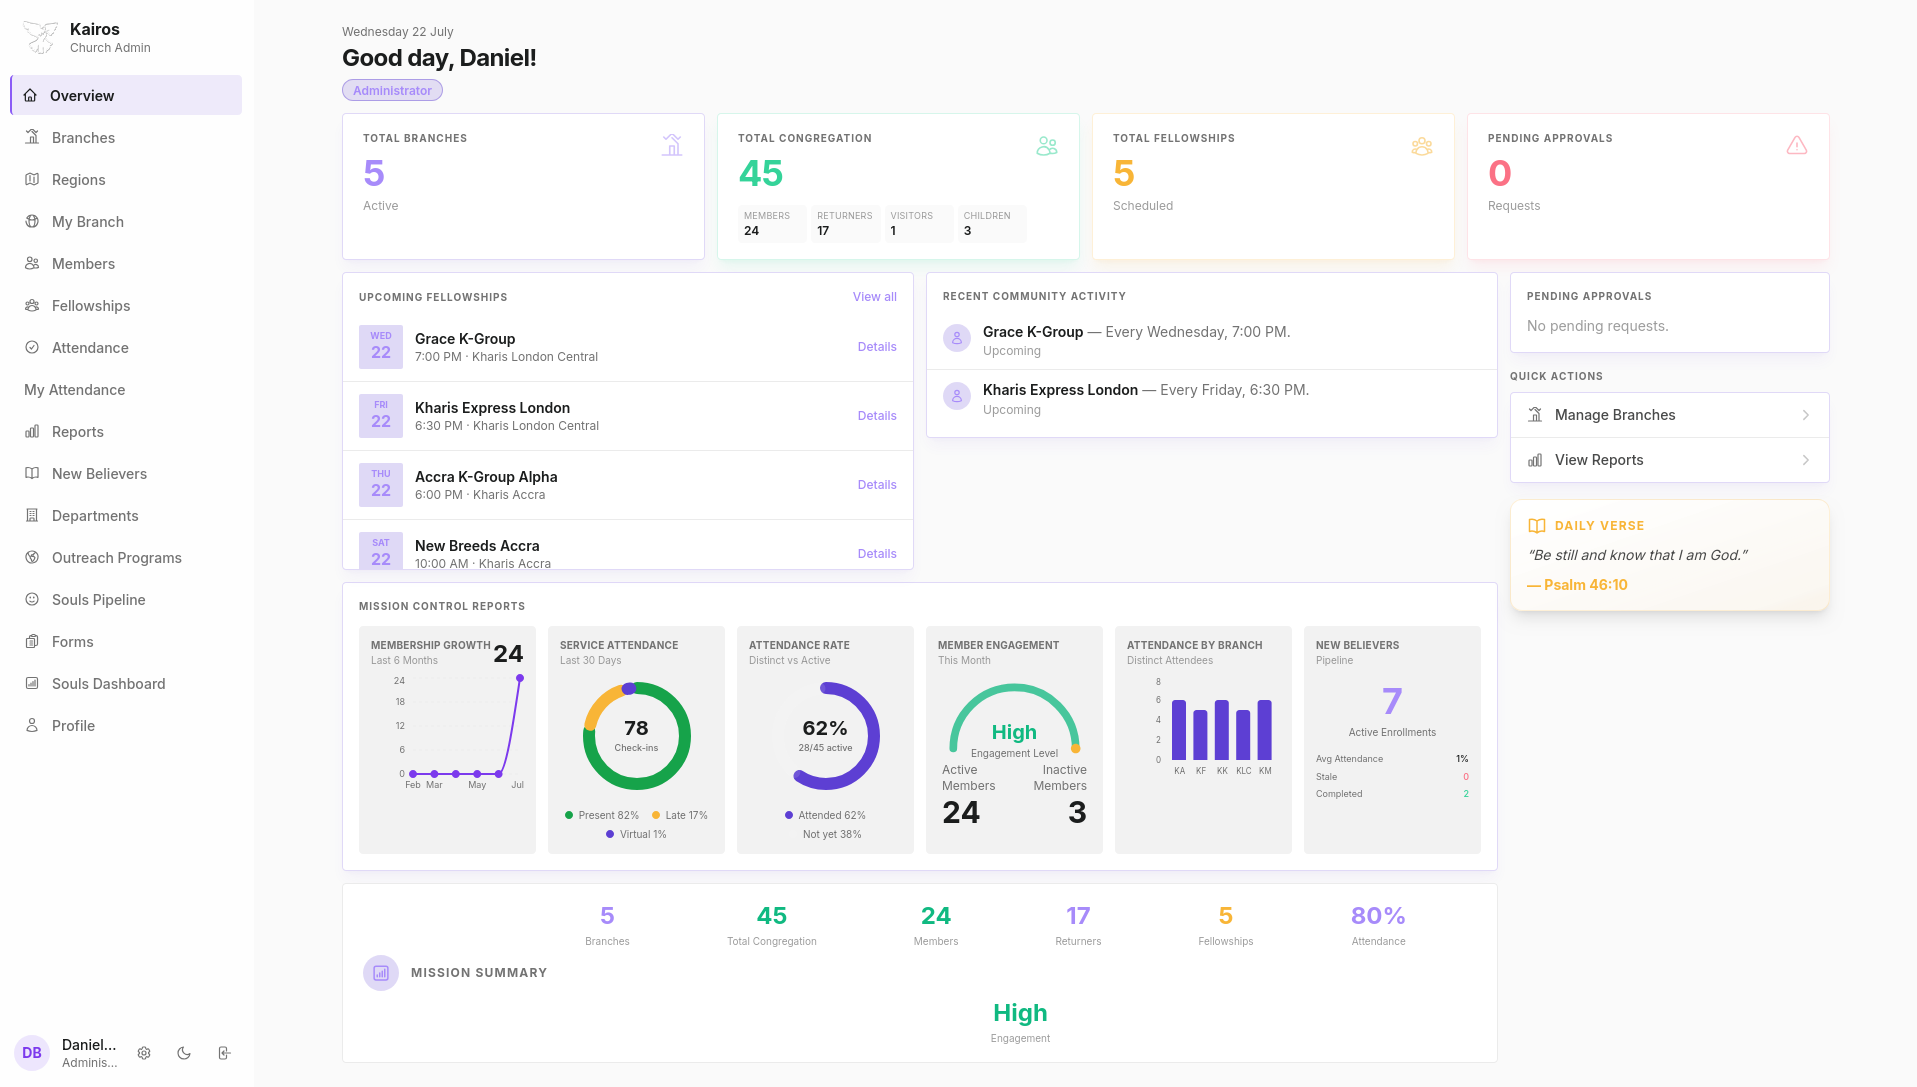Image resolution: width=1917 pixels, height=1087 pixels.
Task: Click the Kairos dove logo
Action: (x=40, y=37)
